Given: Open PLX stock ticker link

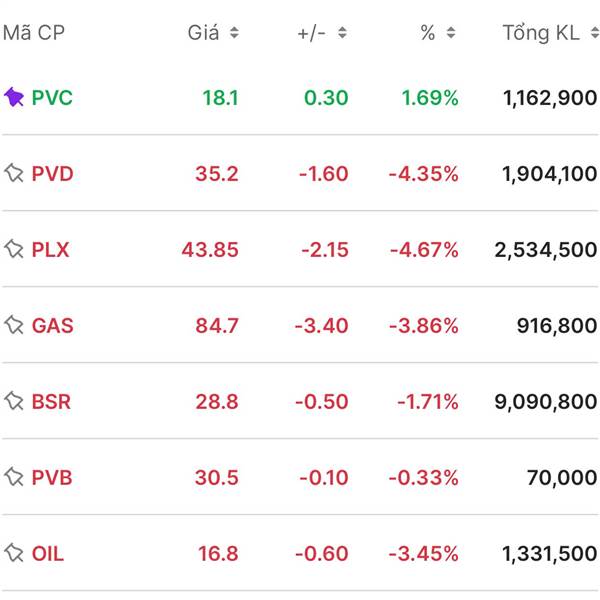Looking at the screenshot, I should pos(50,250).
